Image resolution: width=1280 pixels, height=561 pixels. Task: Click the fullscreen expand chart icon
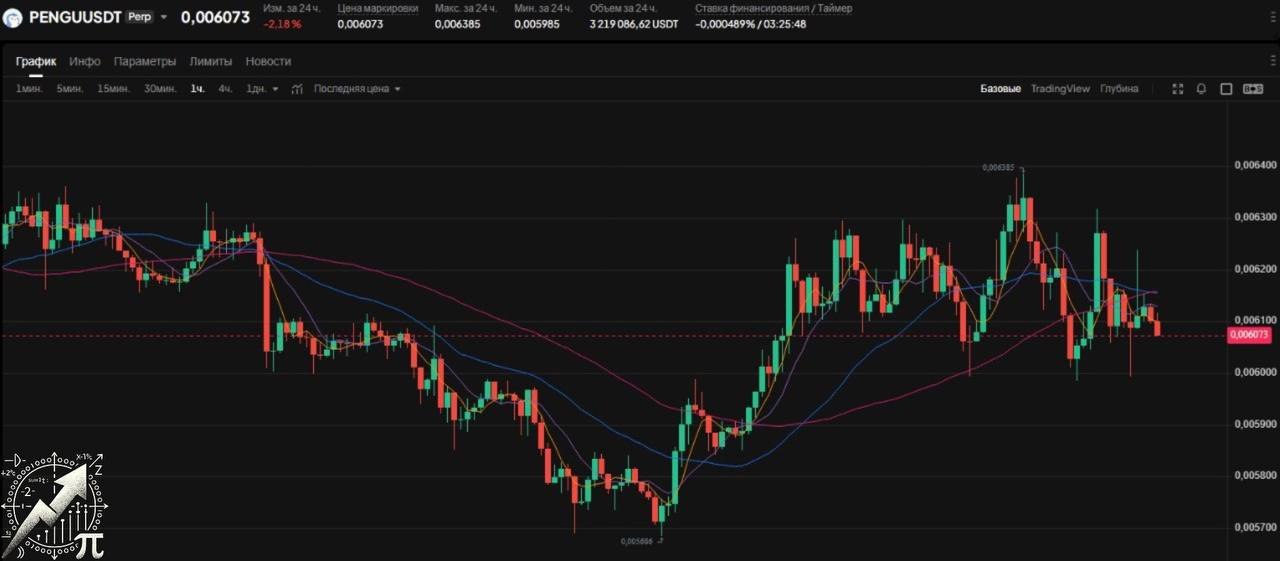pos(1177,89)
